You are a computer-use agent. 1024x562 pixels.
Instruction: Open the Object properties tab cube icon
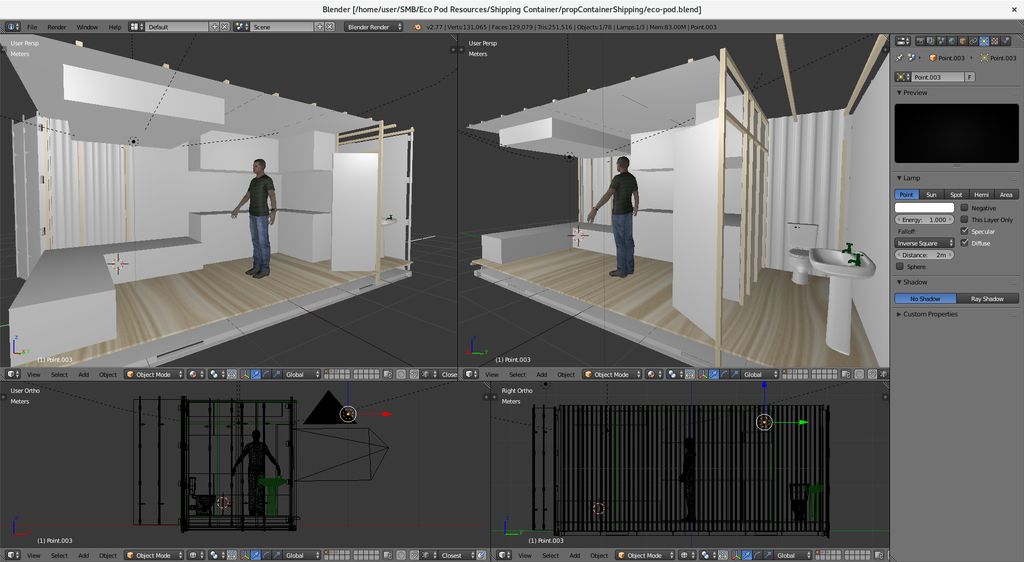point(963,41)
